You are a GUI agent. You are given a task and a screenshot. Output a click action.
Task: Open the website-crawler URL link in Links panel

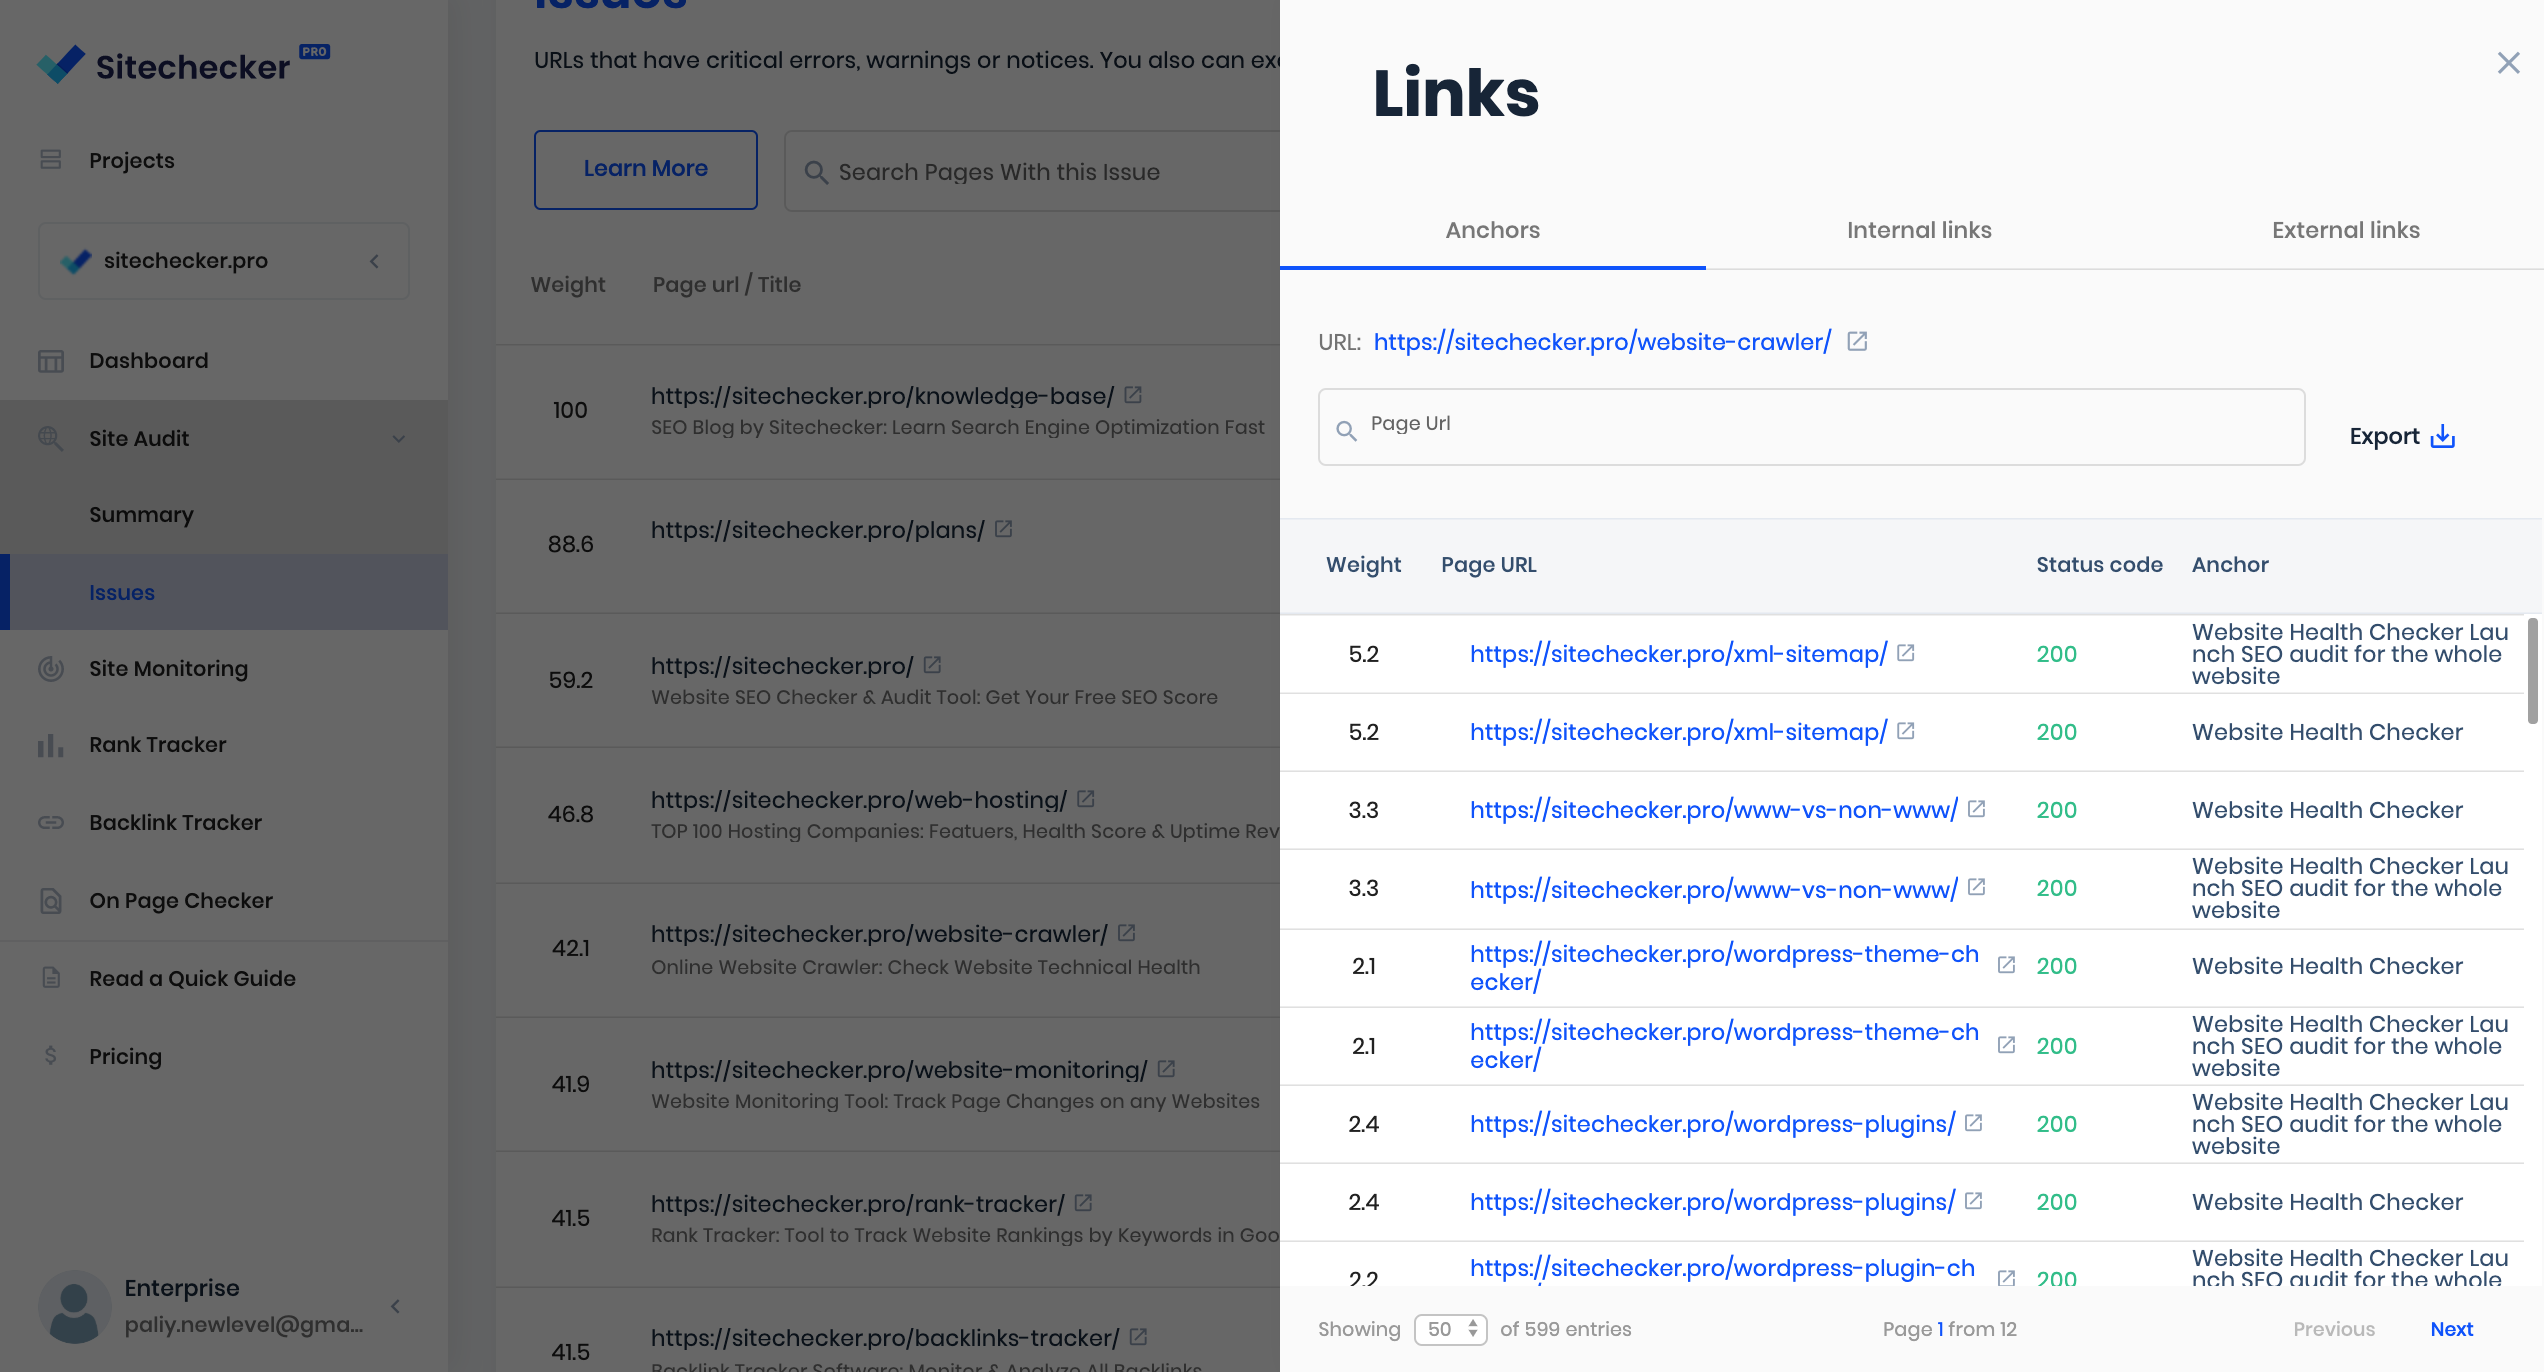click(1602, 342)
